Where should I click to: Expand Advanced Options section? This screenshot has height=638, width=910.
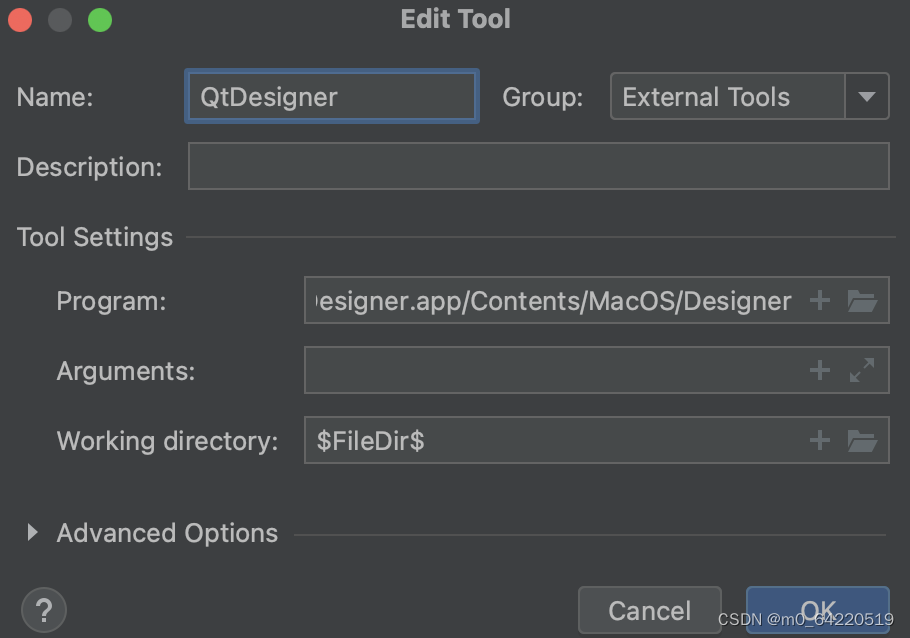[x=32, y=533]
